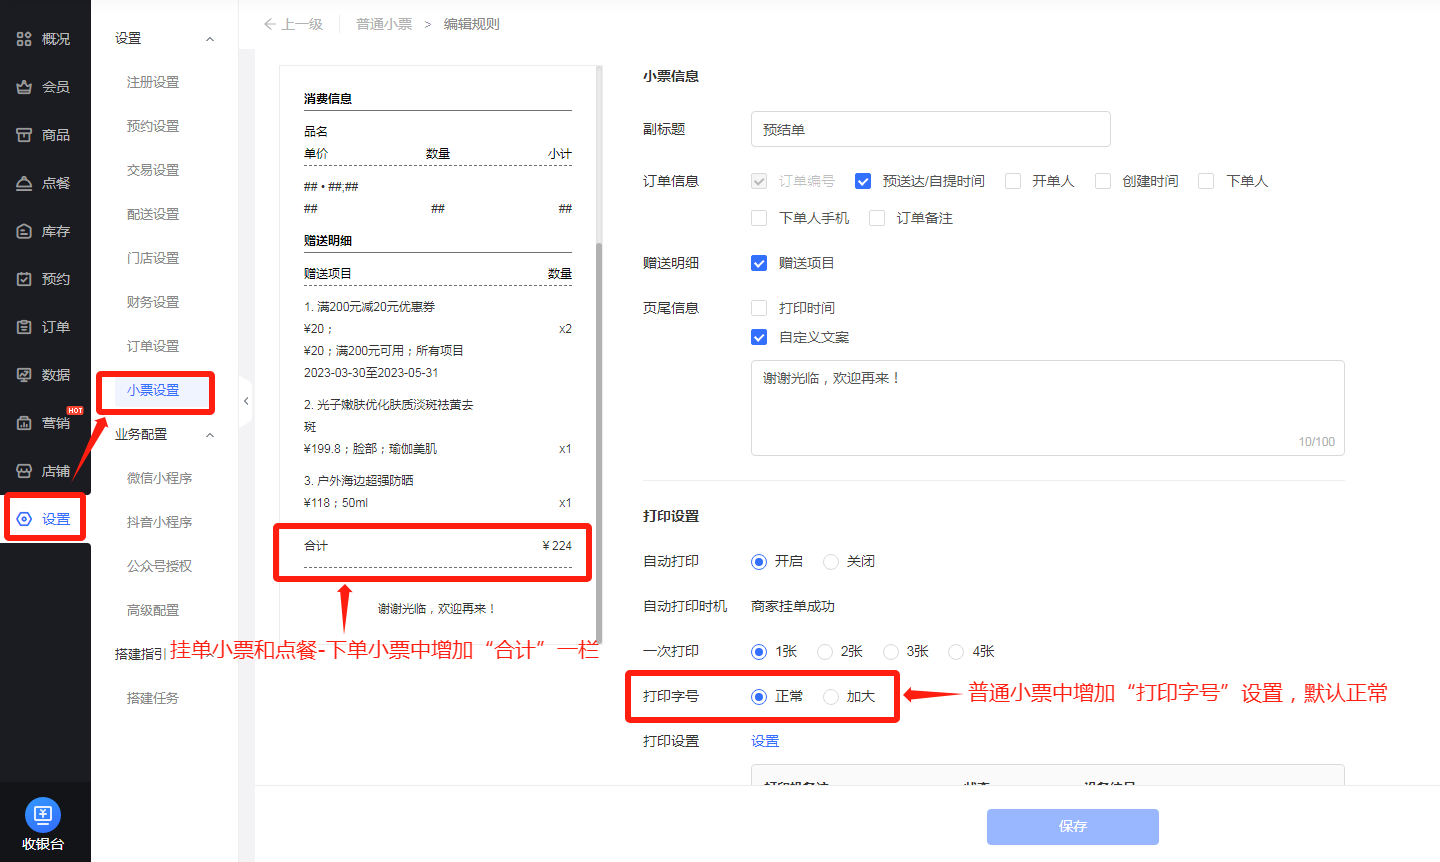Enable 下单人手机 checkbox
This screenshot has width=1440, height=862.
(759, 218)
